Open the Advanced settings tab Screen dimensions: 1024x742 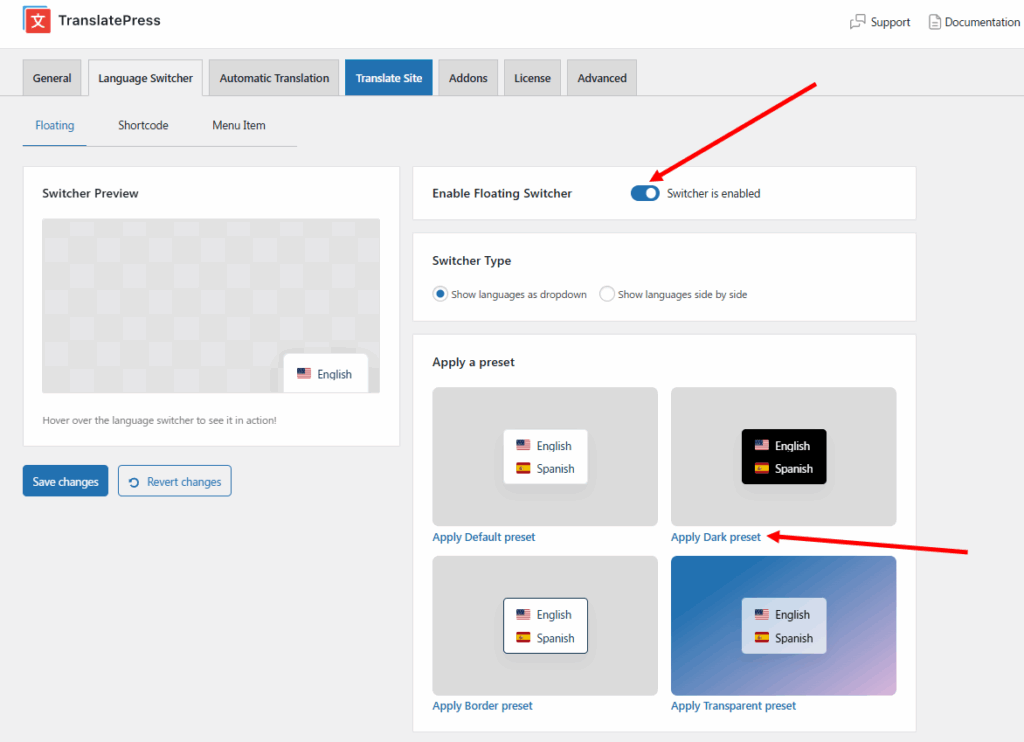tap(602, 78)
